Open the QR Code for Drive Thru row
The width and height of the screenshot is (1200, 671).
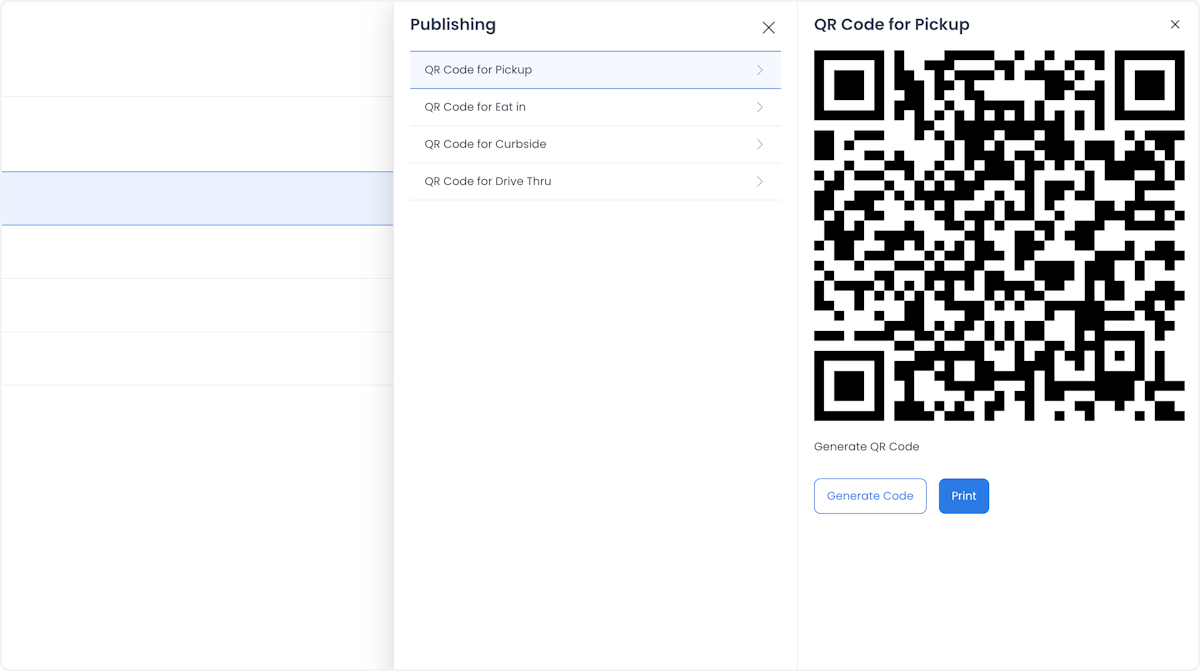595,181
